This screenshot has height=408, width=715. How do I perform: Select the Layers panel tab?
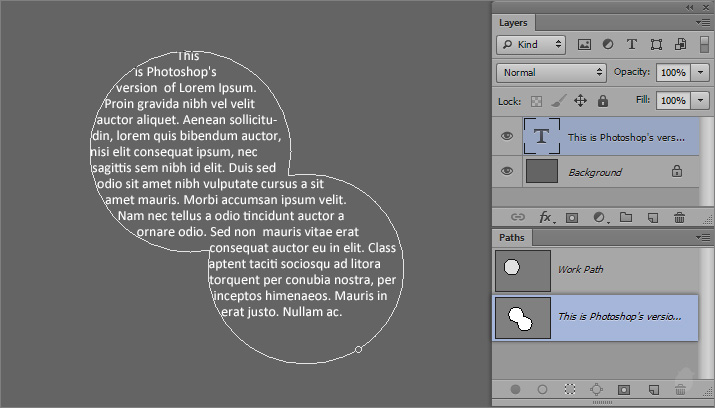pos(513,21)
